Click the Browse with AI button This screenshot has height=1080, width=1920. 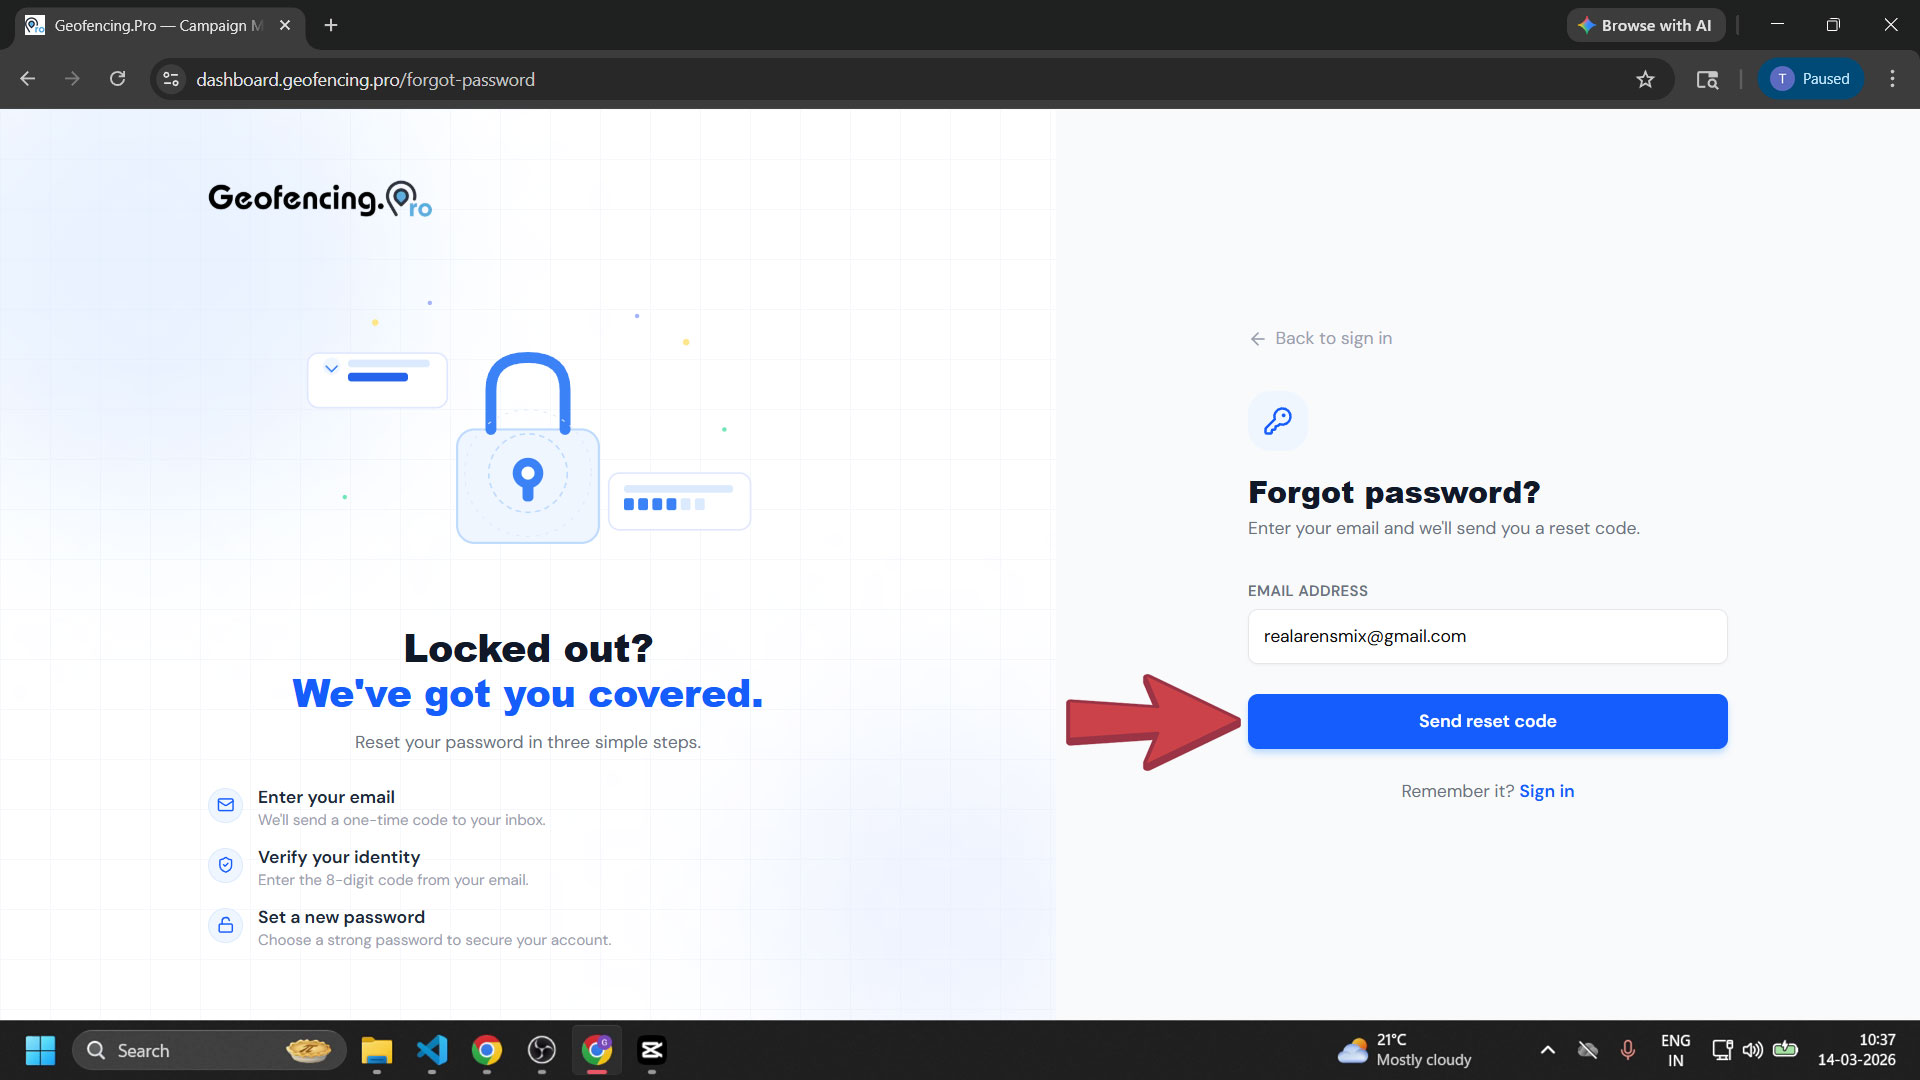pos(1646,25)
